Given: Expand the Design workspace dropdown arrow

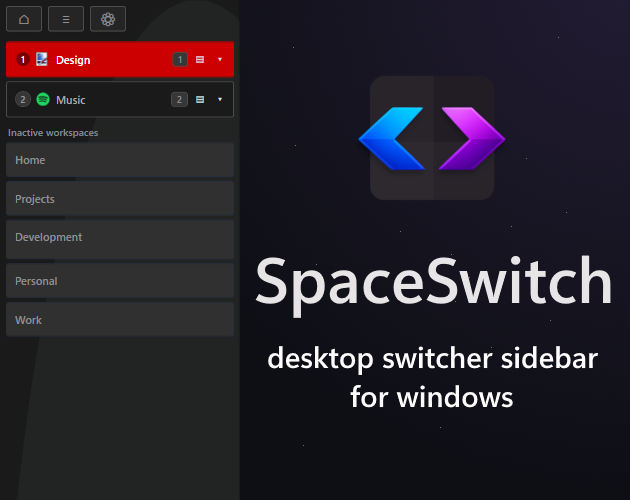Looking at the screenshot, I should [x=220, y=59].
